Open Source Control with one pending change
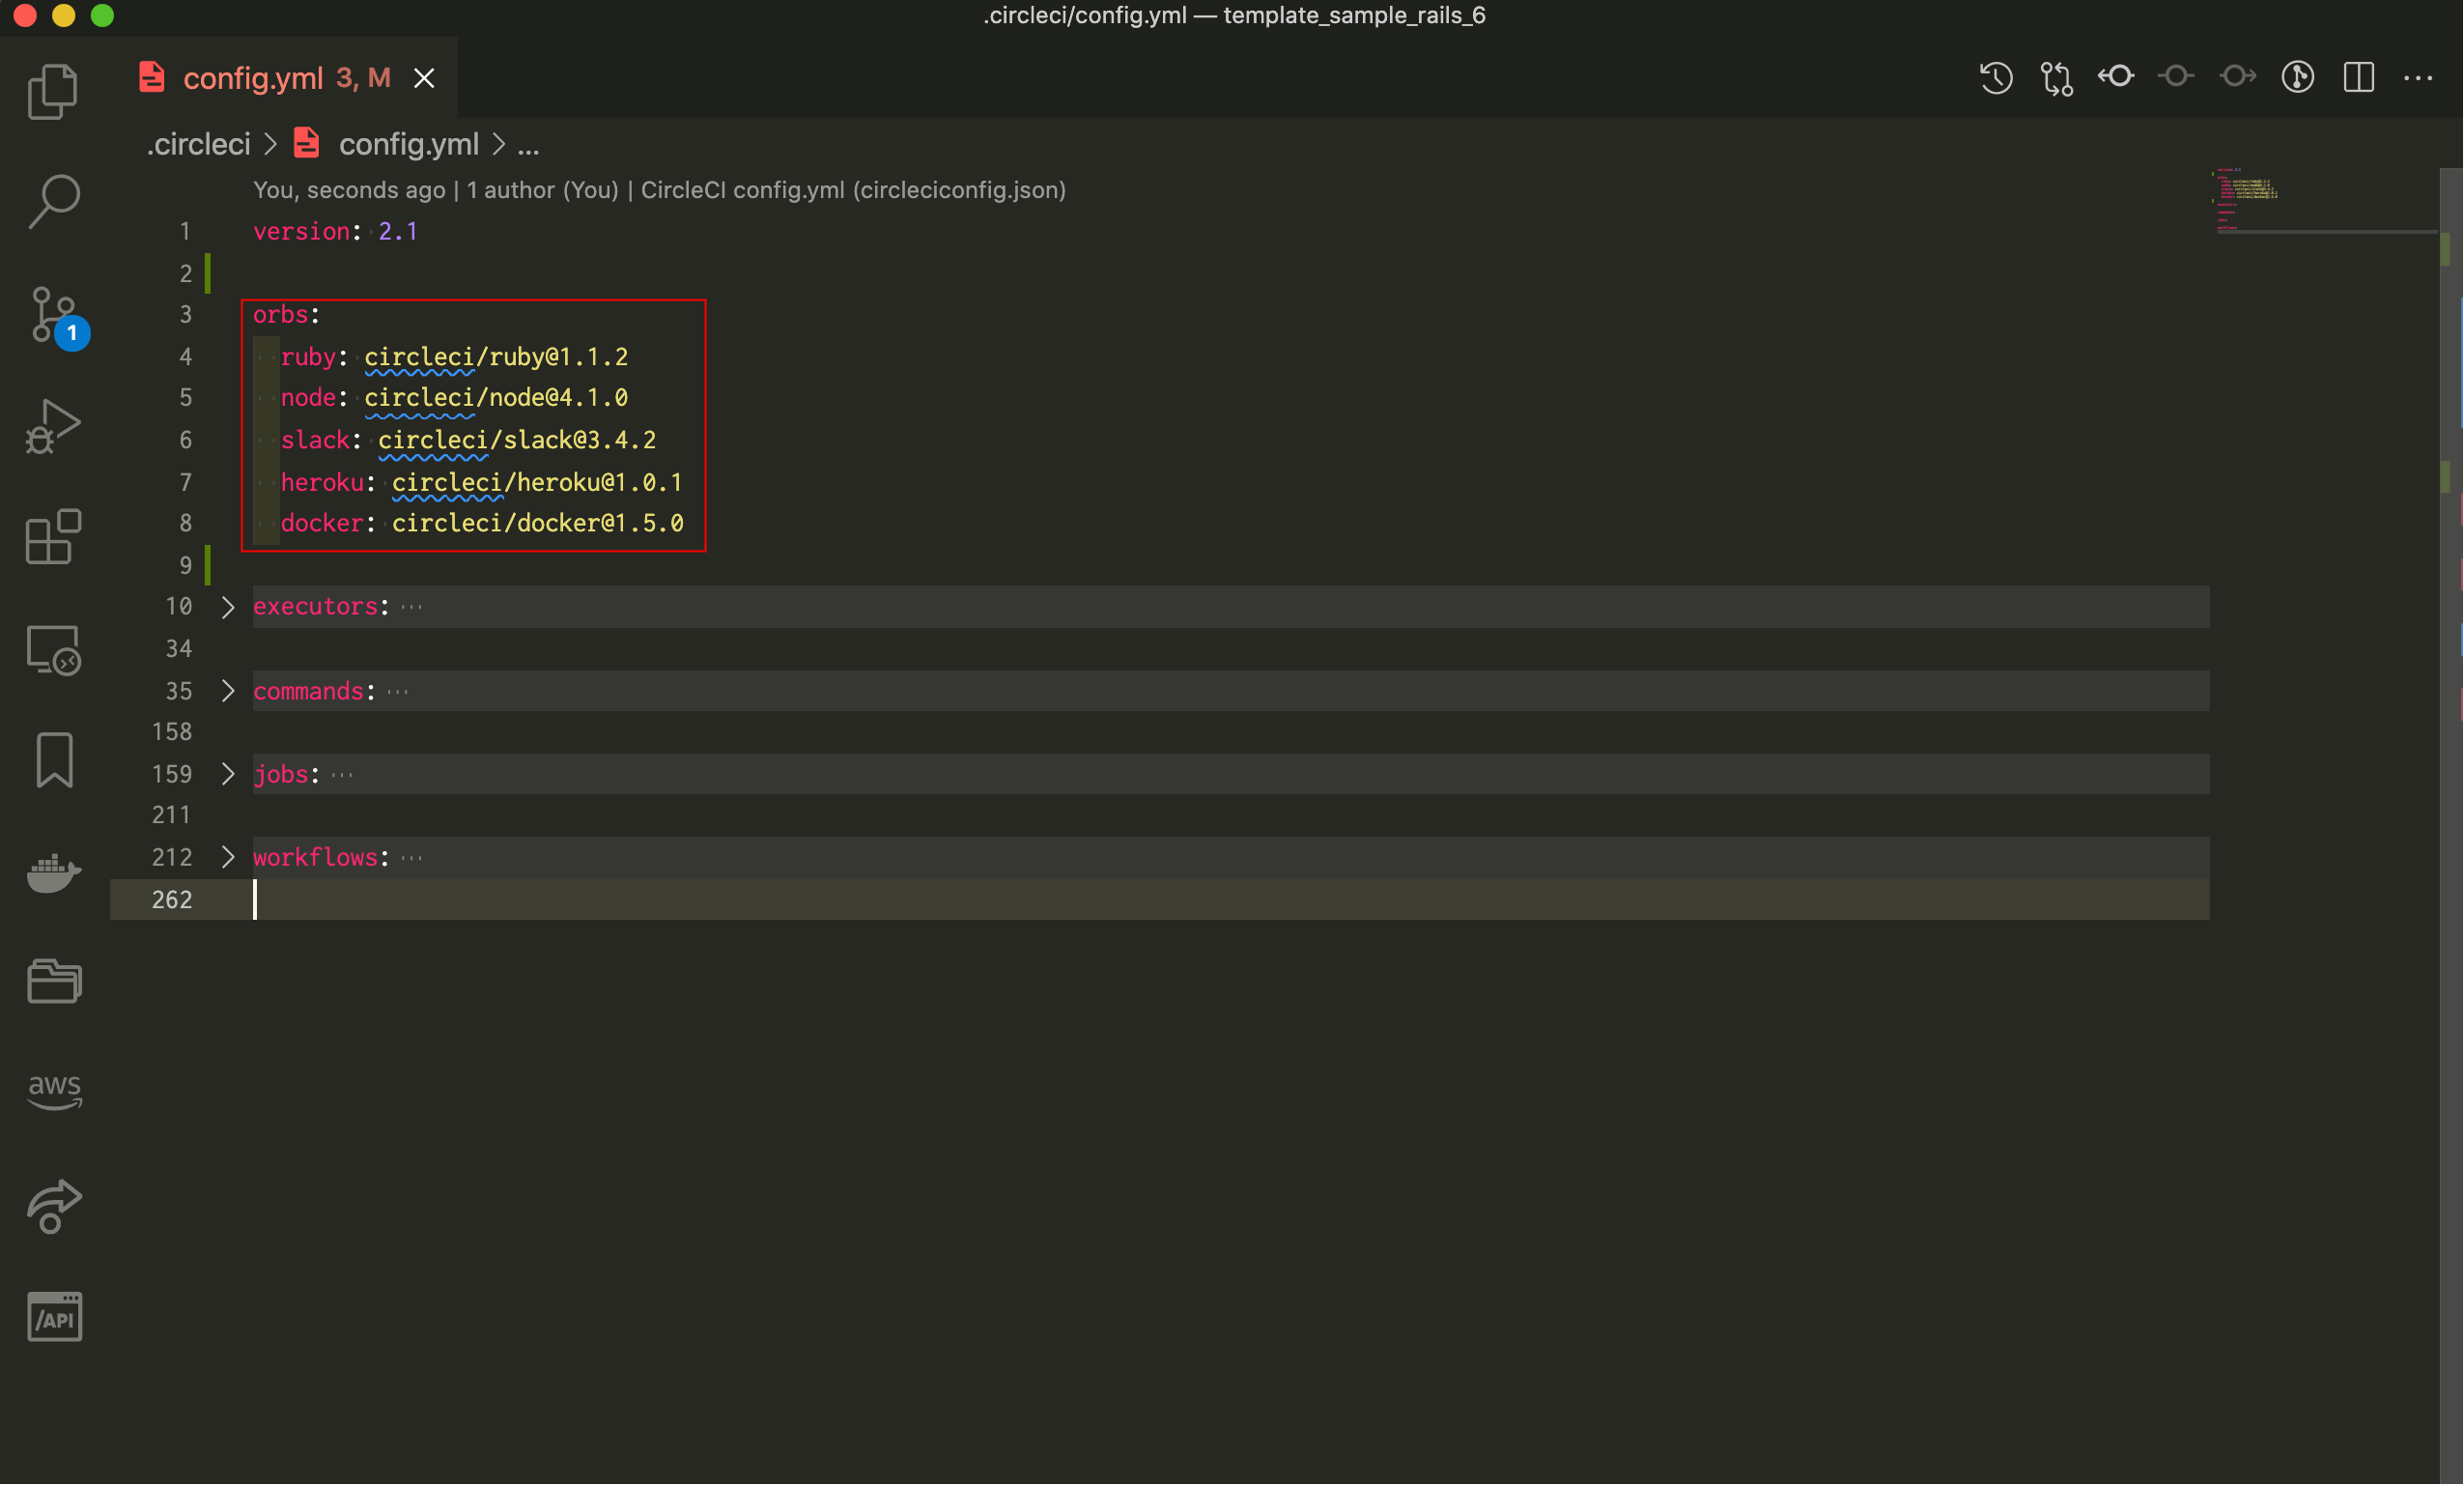Image resolution: width=2464 pixels, height=1485 pixels. [x=53, y=315]
